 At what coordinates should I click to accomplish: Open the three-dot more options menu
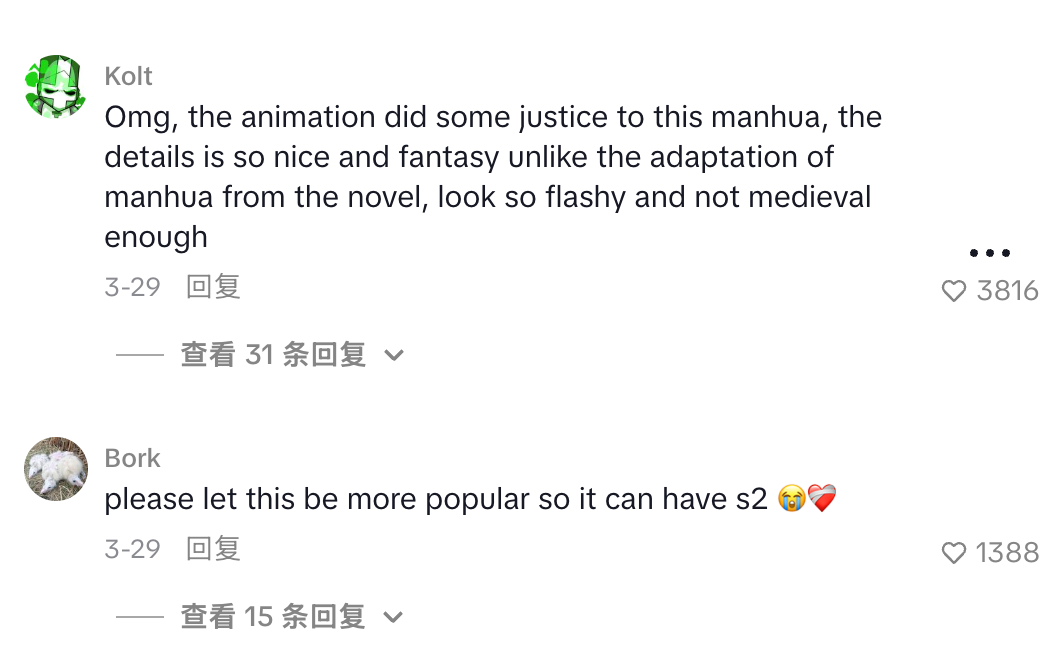(989, 253)
